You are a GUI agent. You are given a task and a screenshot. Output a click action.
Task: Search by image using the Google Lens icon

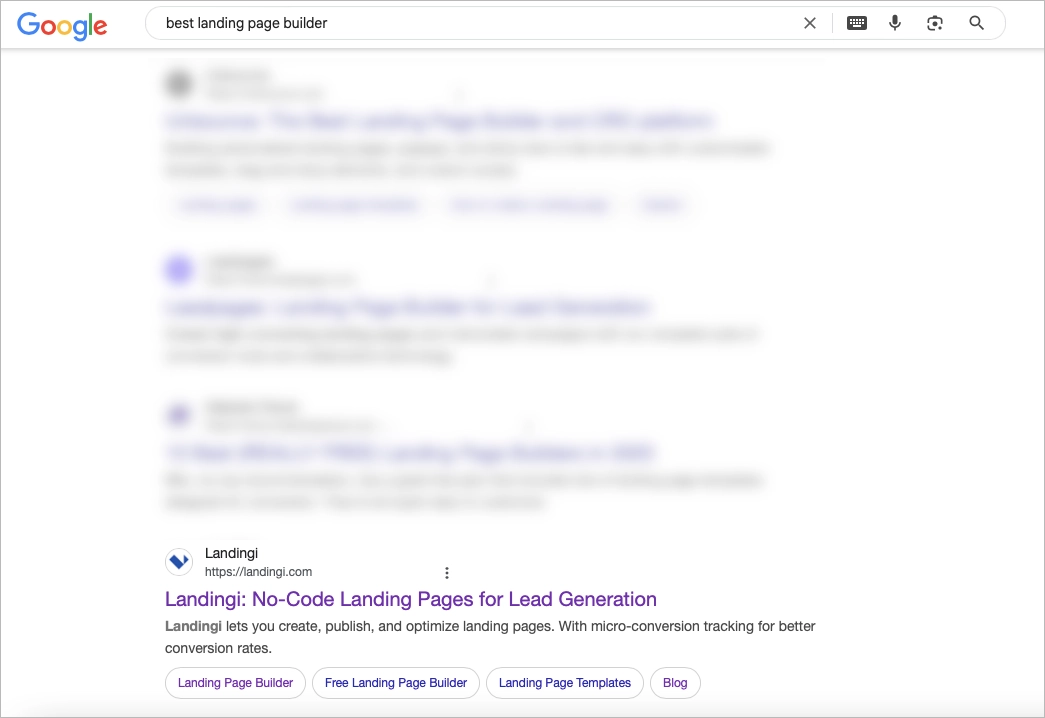click(934, 22)
